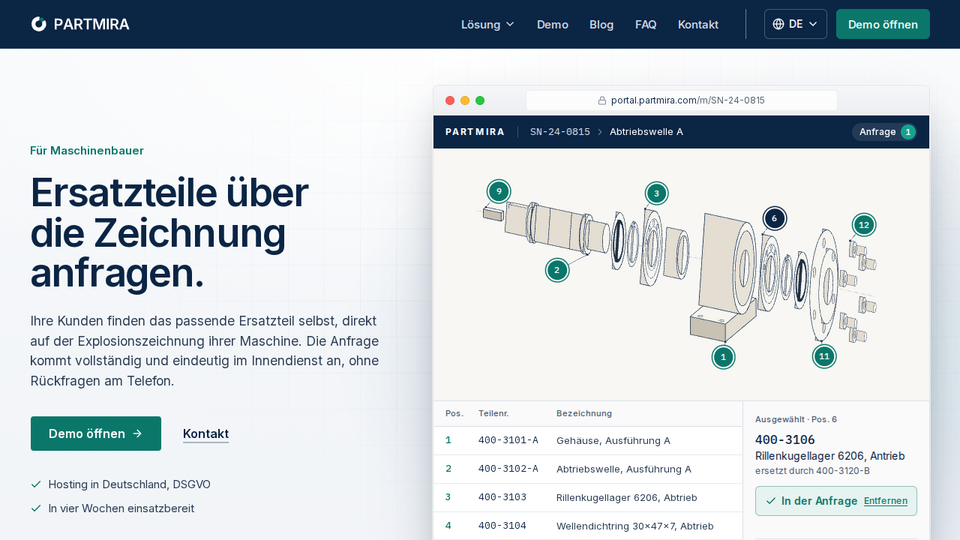
Task: Click the PARTMIRA wordmark in portal header
Action: (474, 132)
